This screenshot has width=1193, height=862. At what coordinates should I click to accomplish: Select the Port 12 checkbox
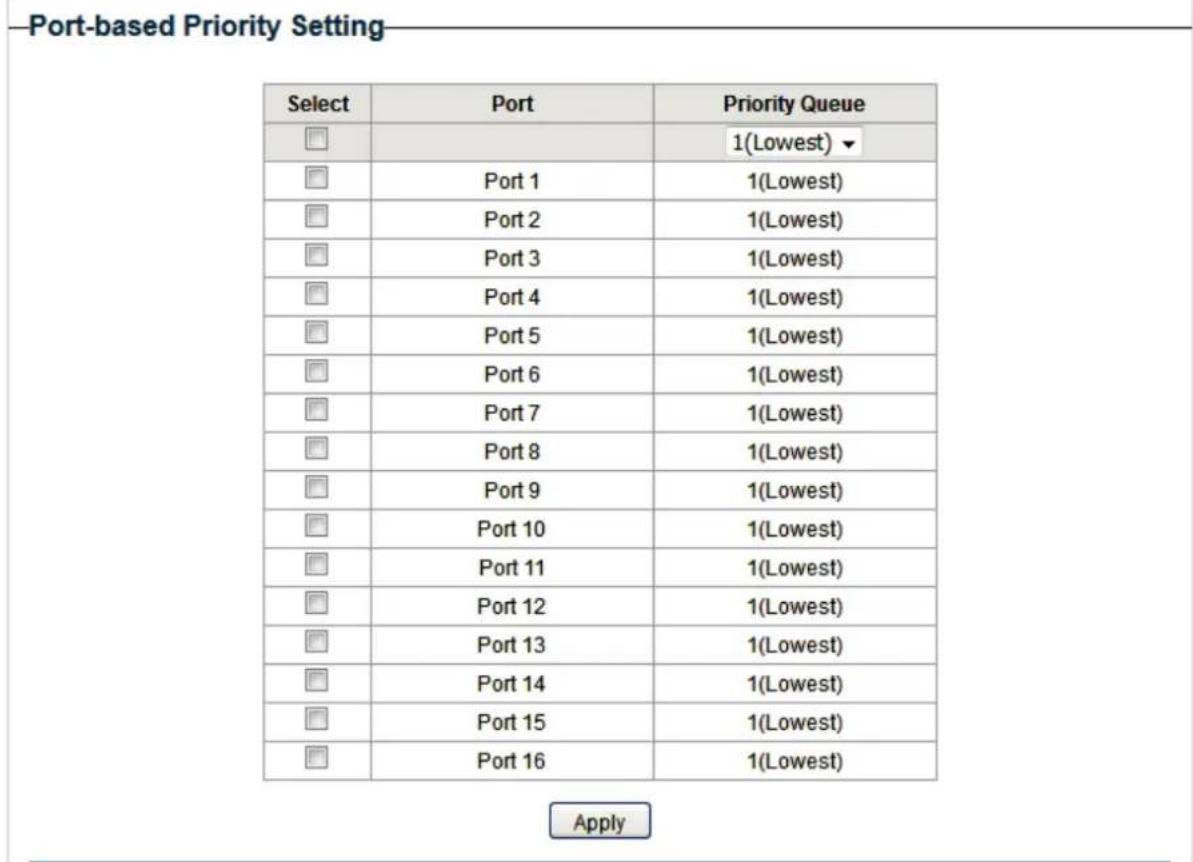(317, 603)
